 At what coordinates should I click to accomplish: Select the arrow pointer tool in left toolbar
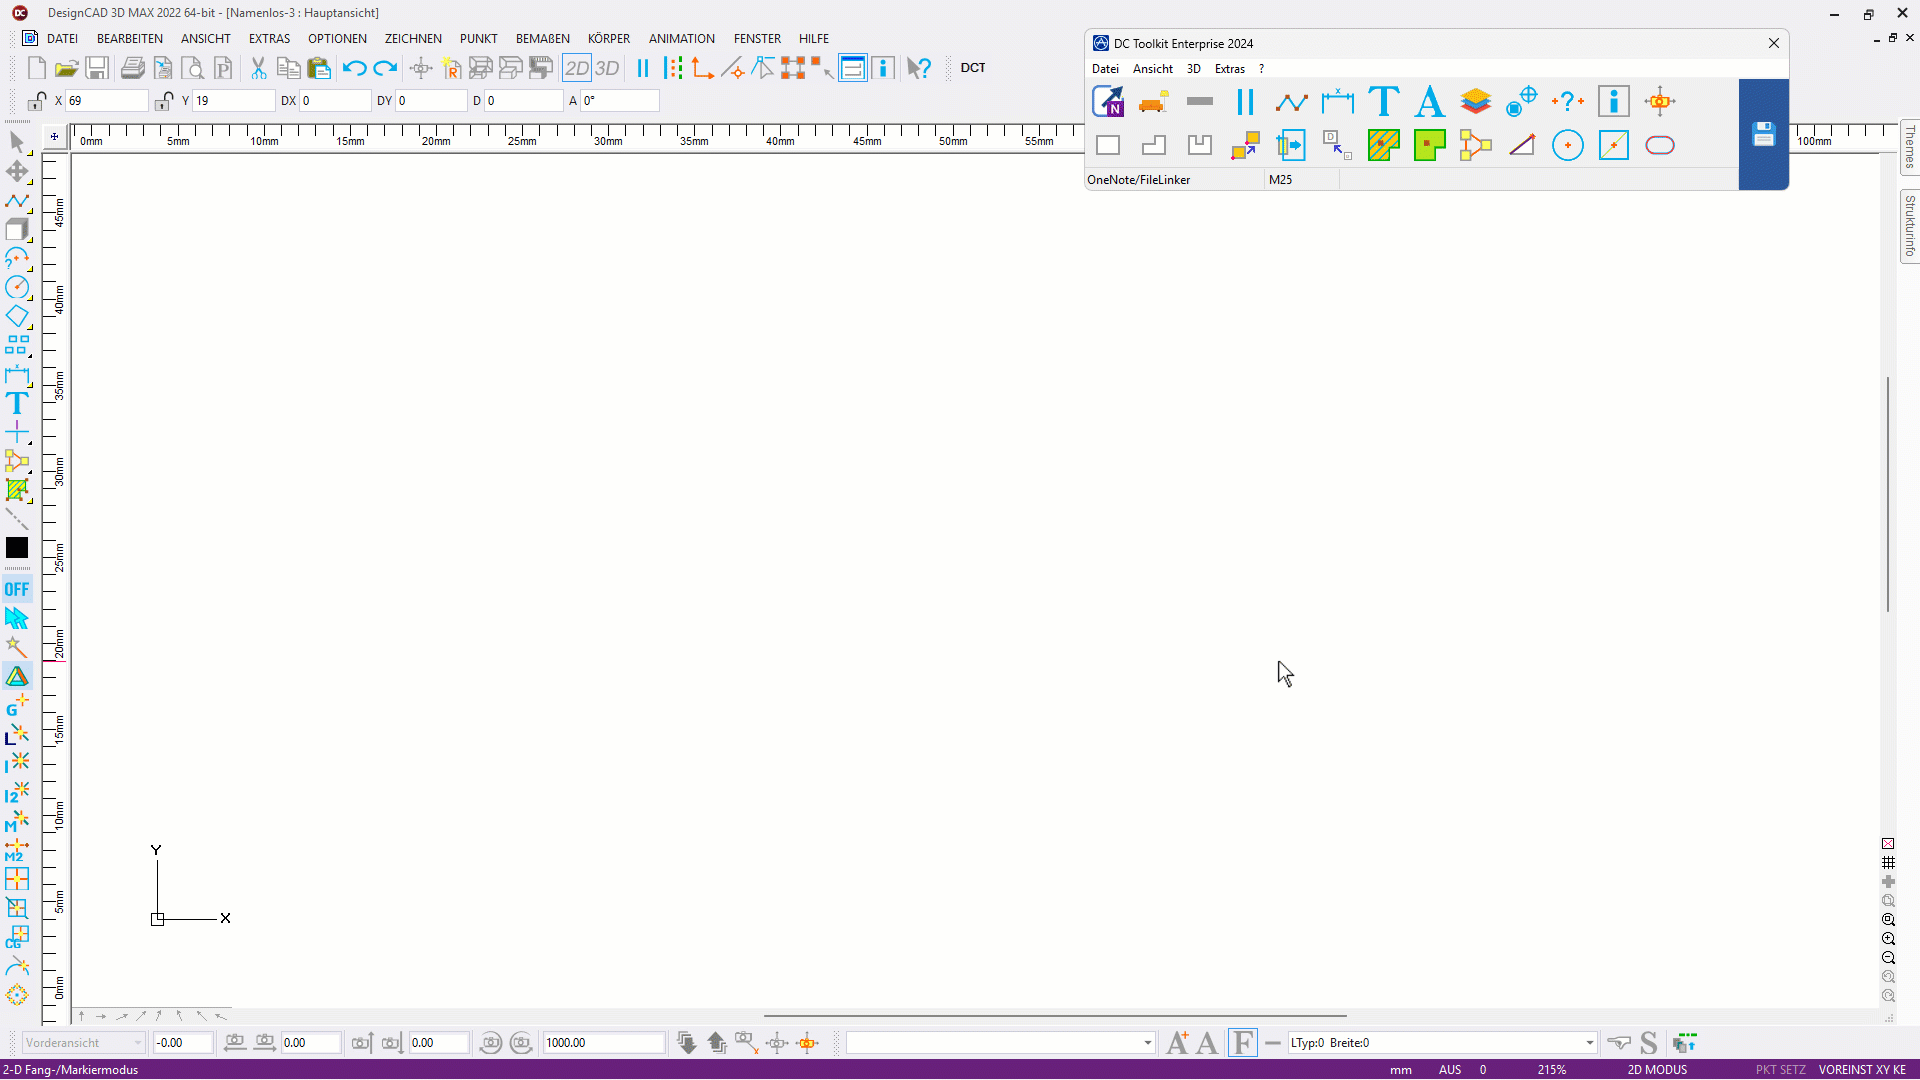click(x=17, y=142)
